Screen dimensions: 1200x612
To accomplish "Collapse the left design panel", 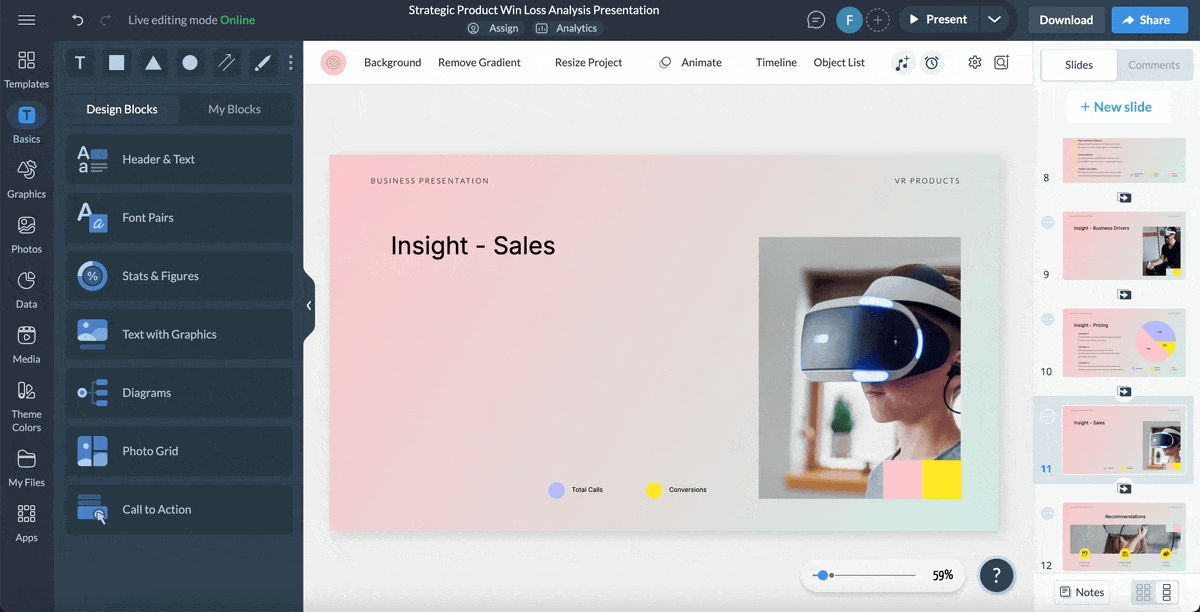I will (309, 305).
